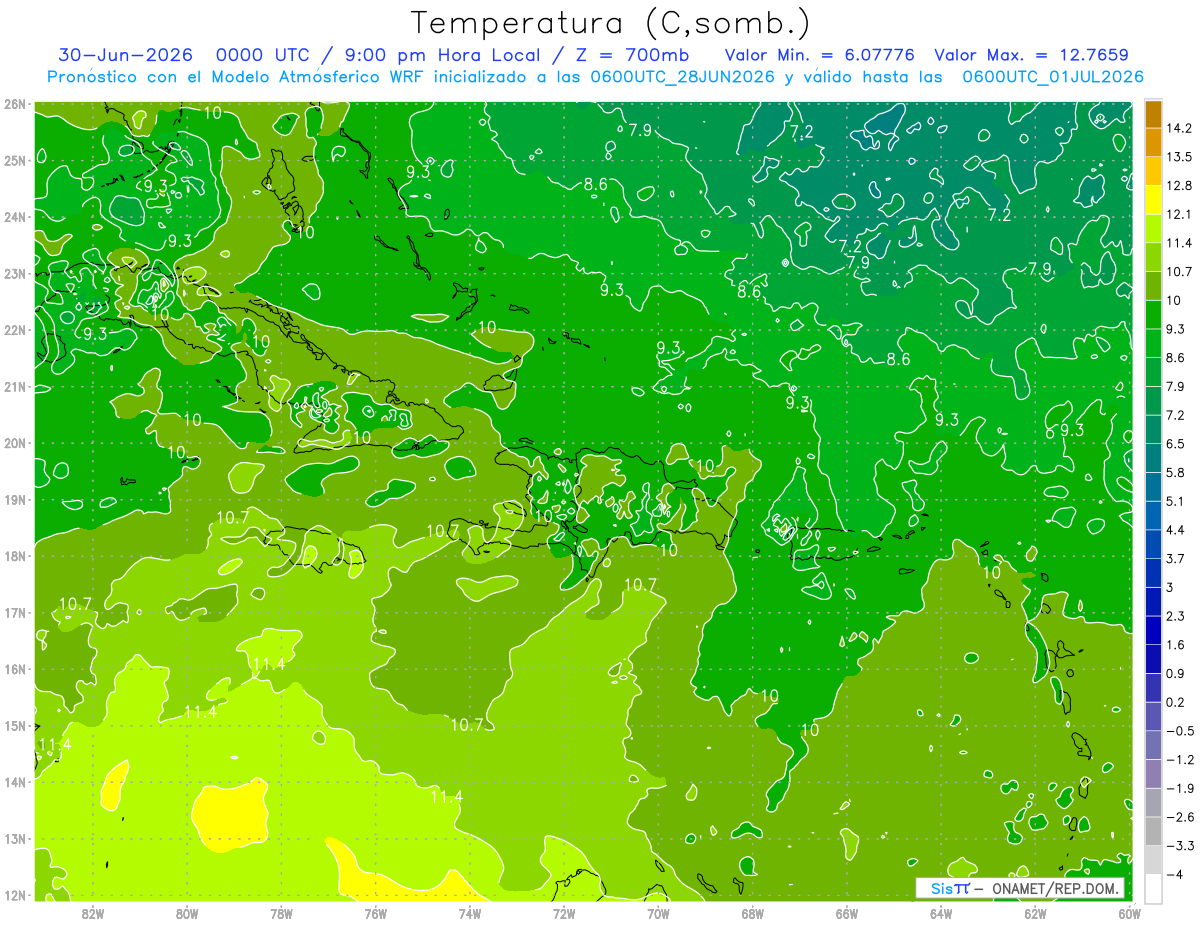Image resolution: width=1200 pixels, height=927 pixels.
Task: Click the '15N' latitude axis label
Action: (14, 726)
